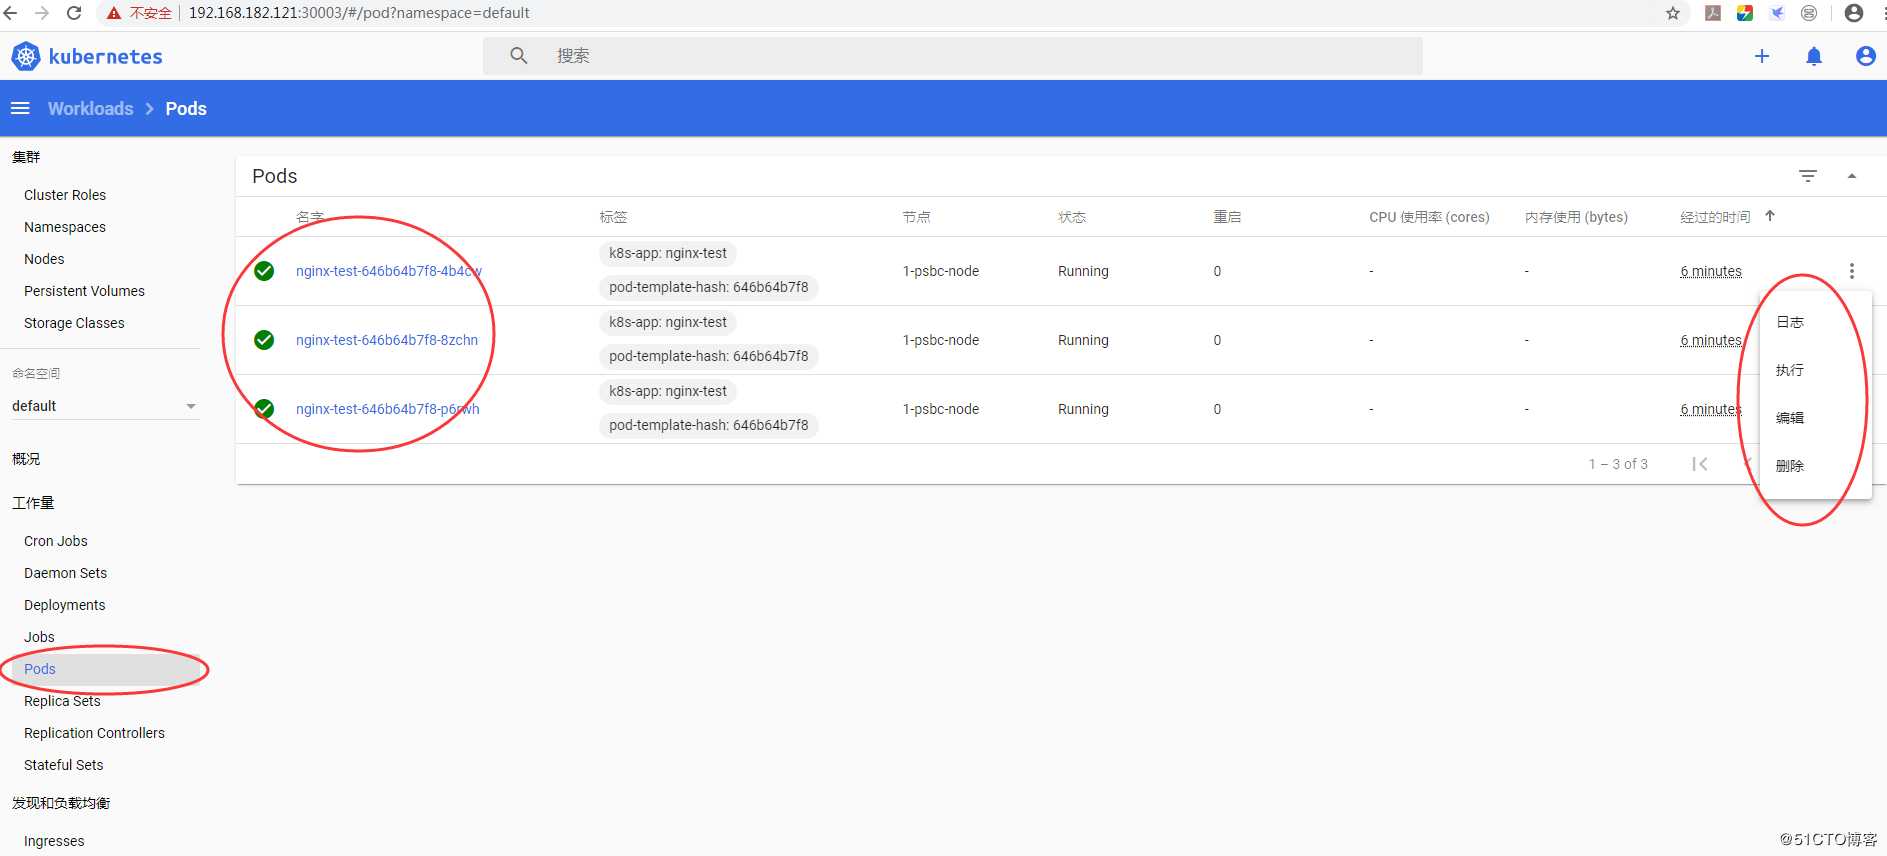
Task: Click the Kubernetes logo icon
Action: click(26, 56)
